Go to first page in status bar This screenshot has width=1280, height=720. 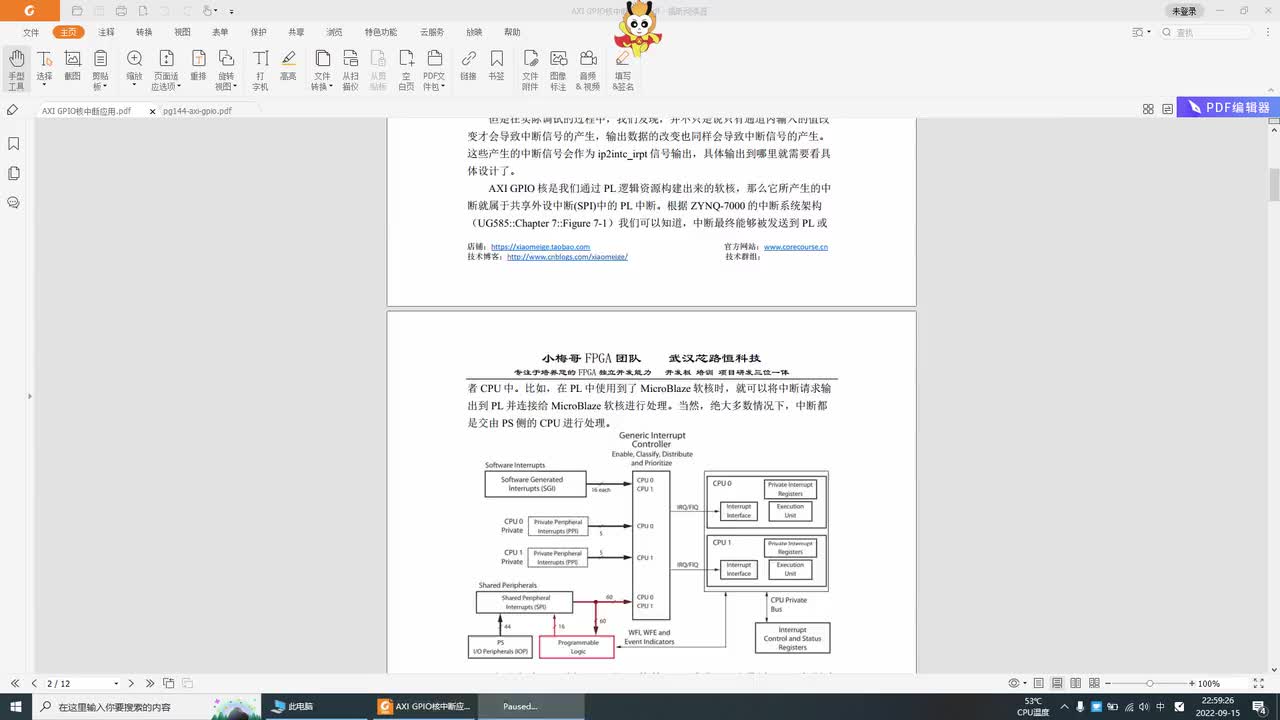point(15,683)
